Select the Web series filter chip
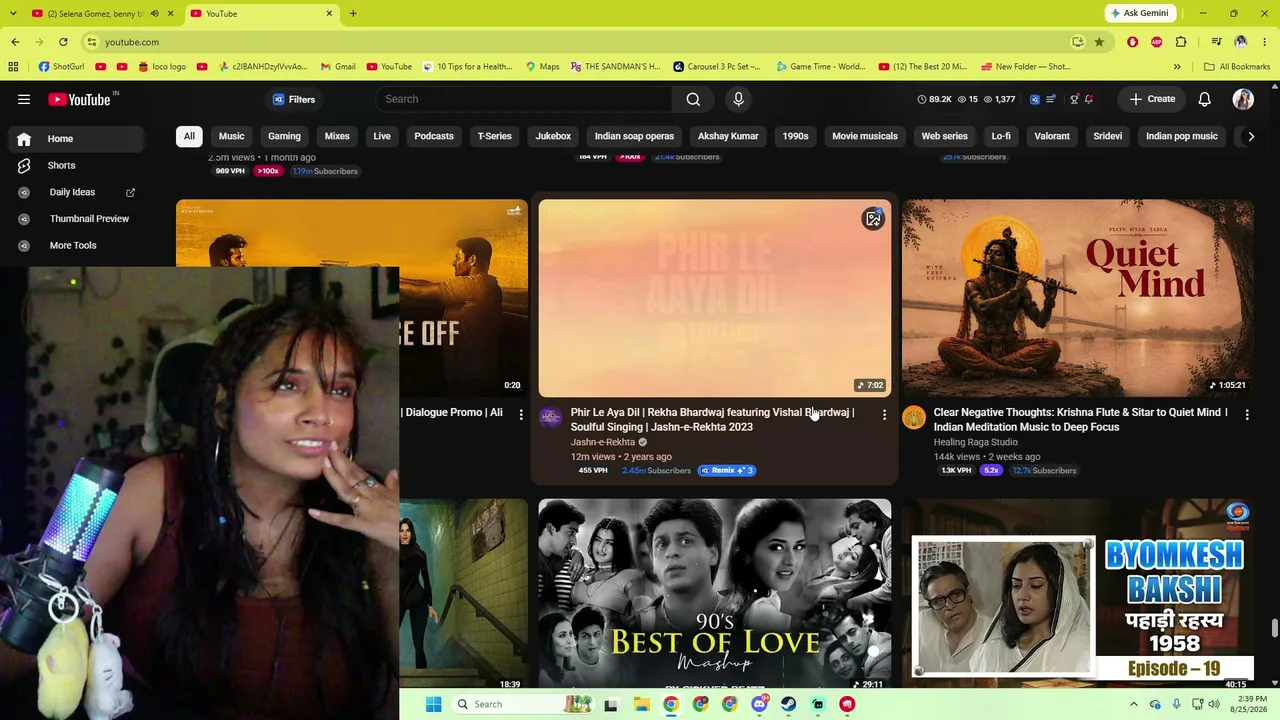Viewport: 1280px width, 720px height. tap(944, 136)
